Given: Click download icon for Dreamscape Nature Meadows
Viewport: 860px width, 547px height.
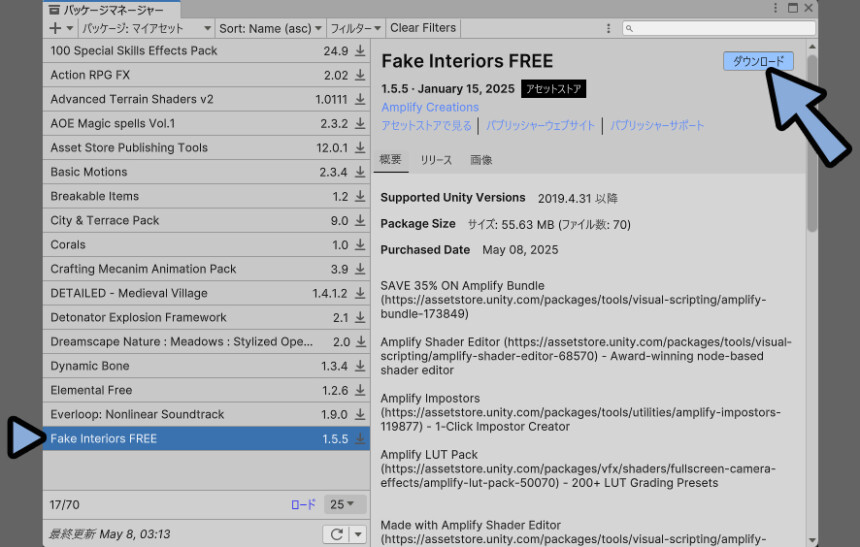Looking at the screenshot, I should click(x=360, y=341).
